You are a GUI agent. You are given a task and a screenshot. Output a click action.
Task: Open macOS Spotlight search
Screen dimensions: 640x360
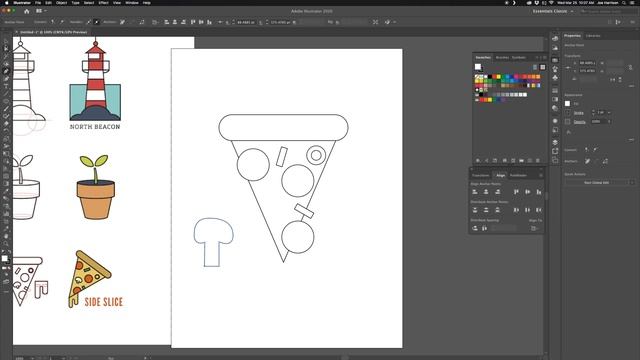[624, 2]
